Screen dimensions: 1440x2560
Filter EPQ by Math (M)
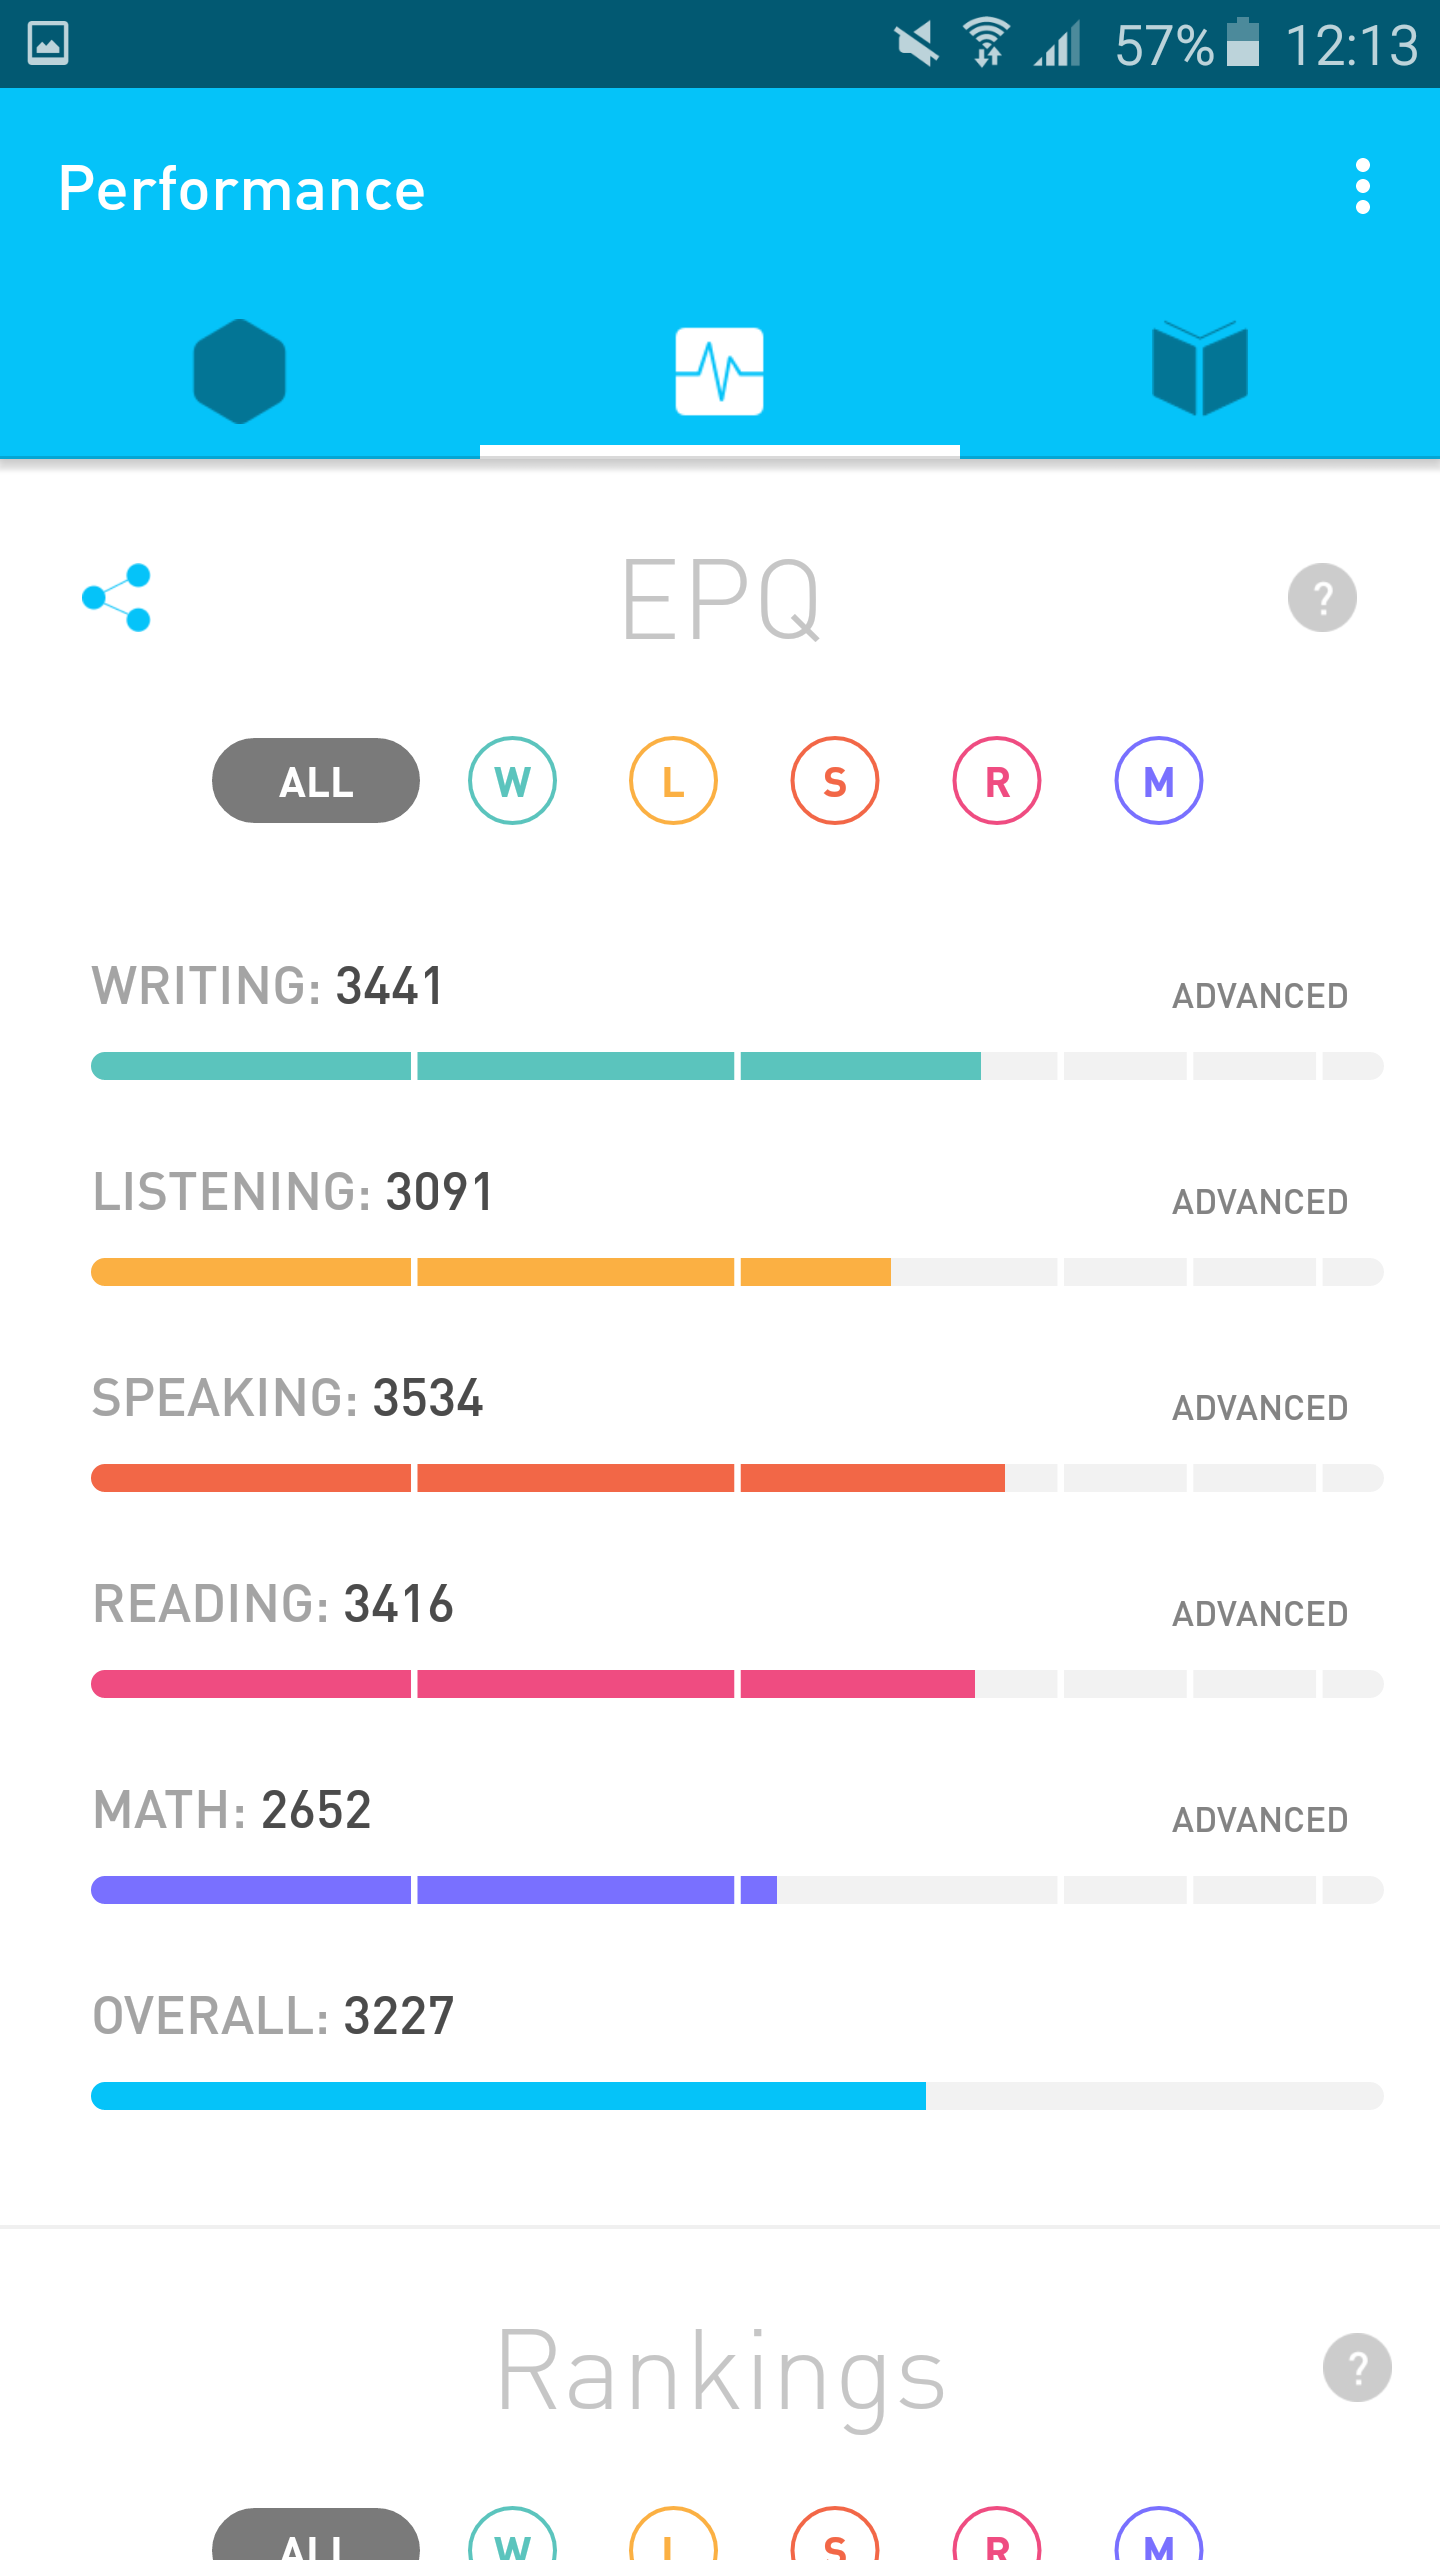click(1159, 781)
